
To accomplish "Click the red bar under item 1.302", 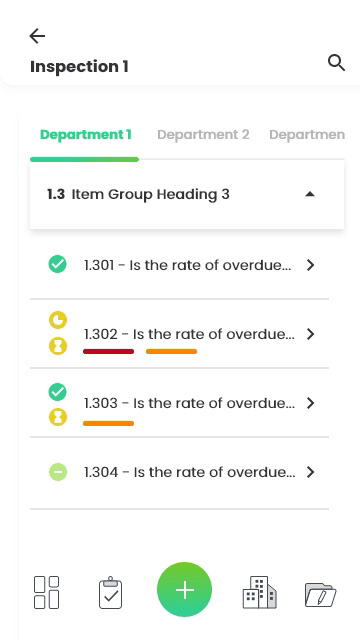I will [x=109, y=351].
